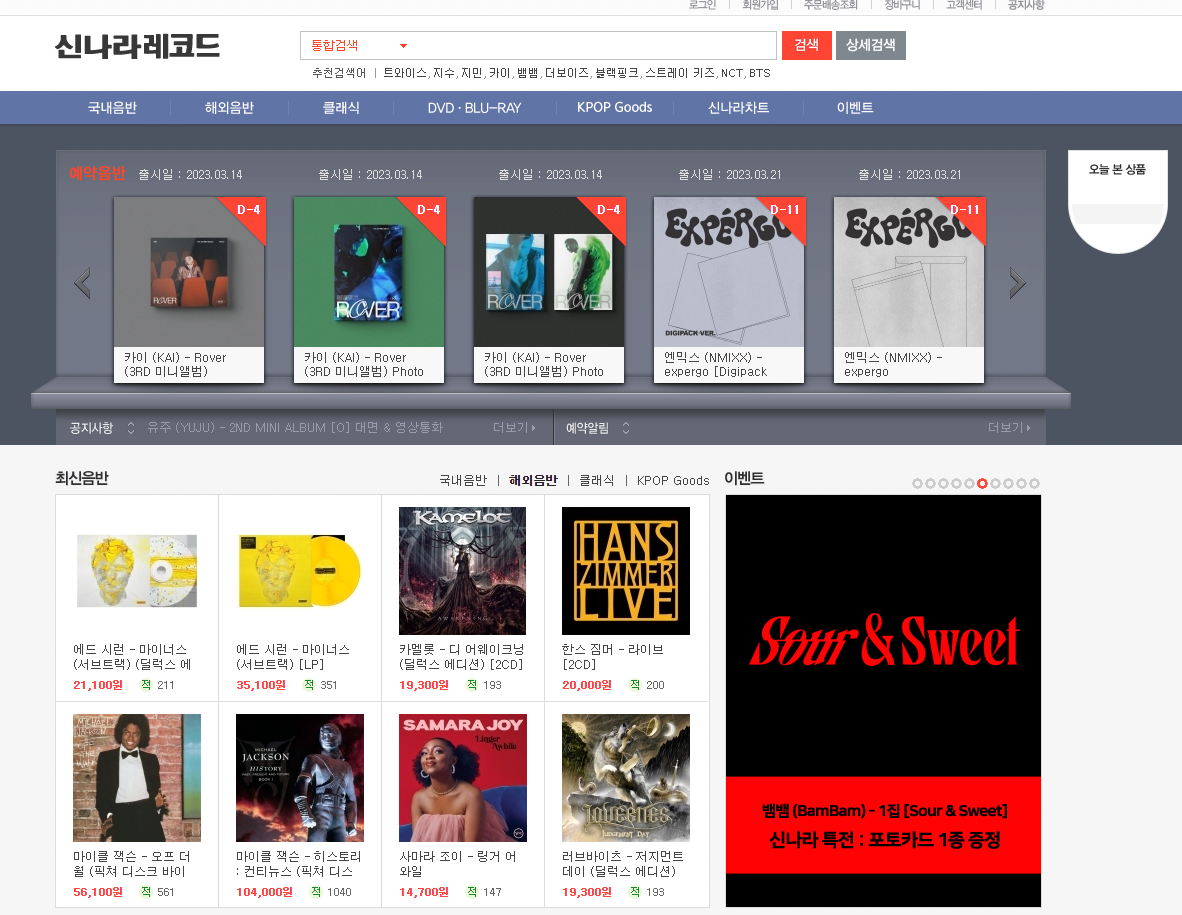Open the Kamelot album cover

pos(462,571)
